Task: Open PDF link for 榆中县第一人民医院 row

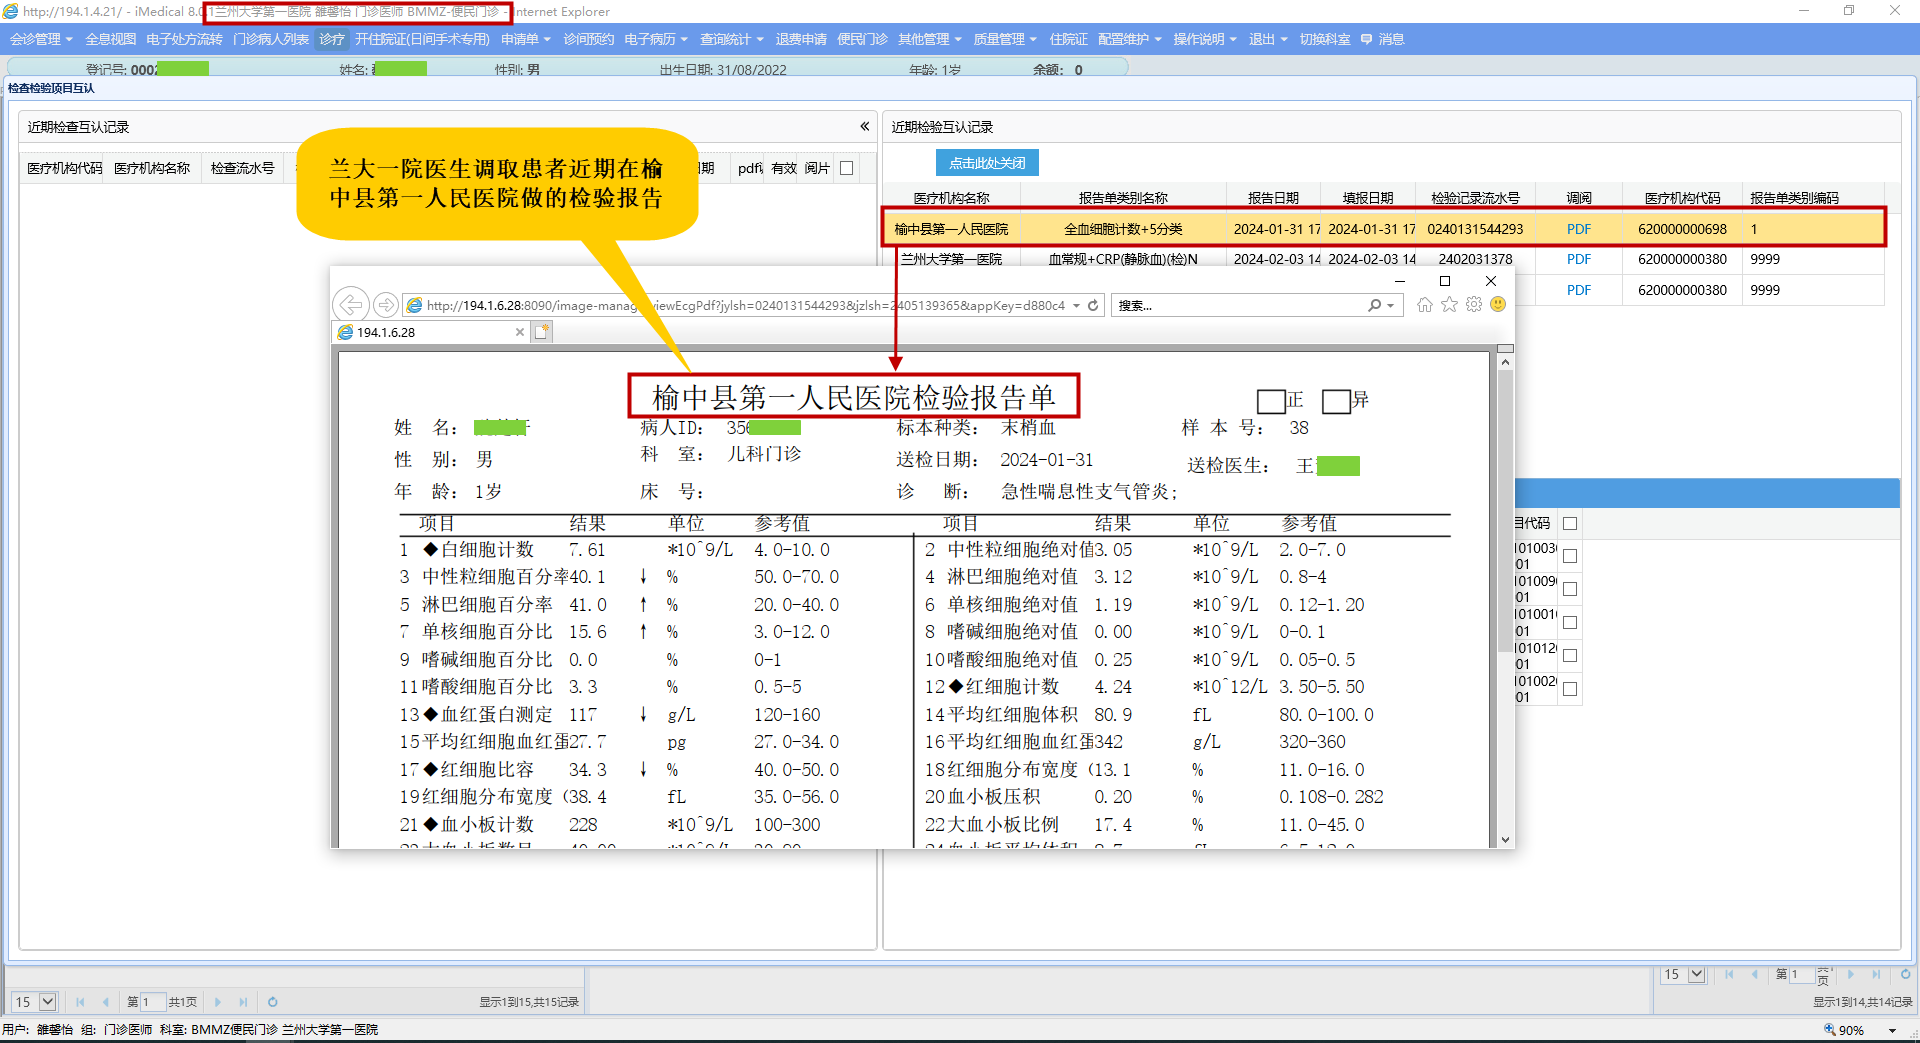Action: [x=1579, y=229]
